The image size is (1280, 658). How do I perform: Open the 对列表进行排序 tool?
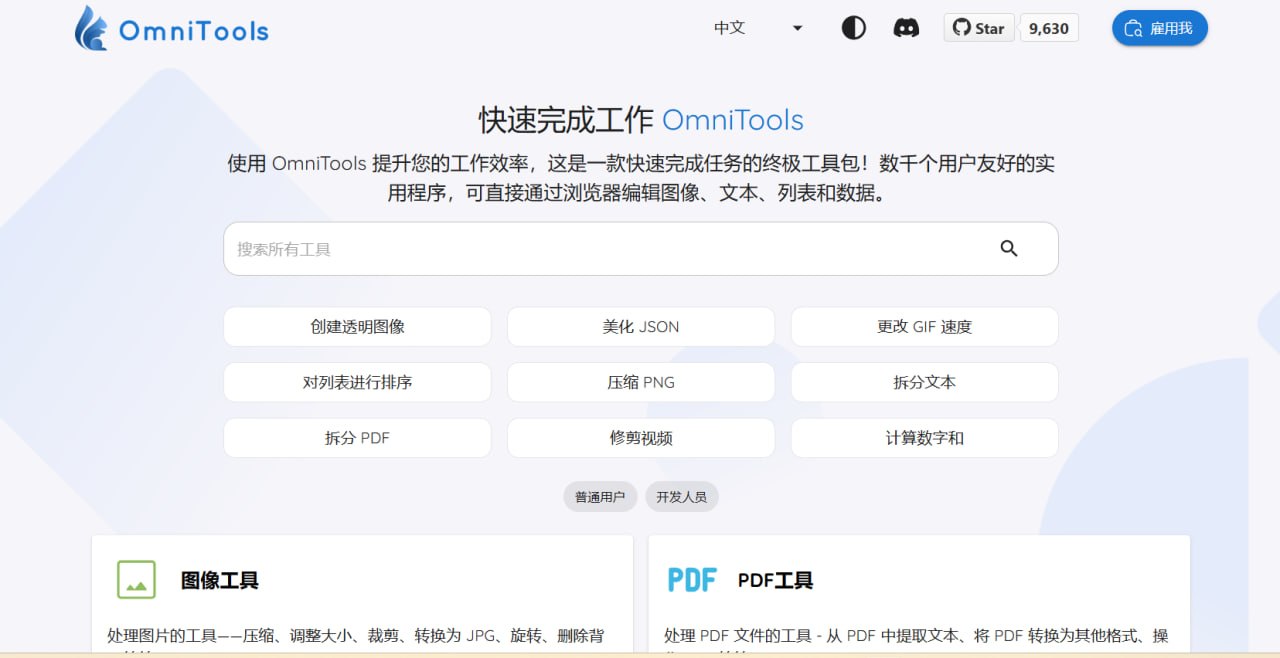(x=357, y=383)
